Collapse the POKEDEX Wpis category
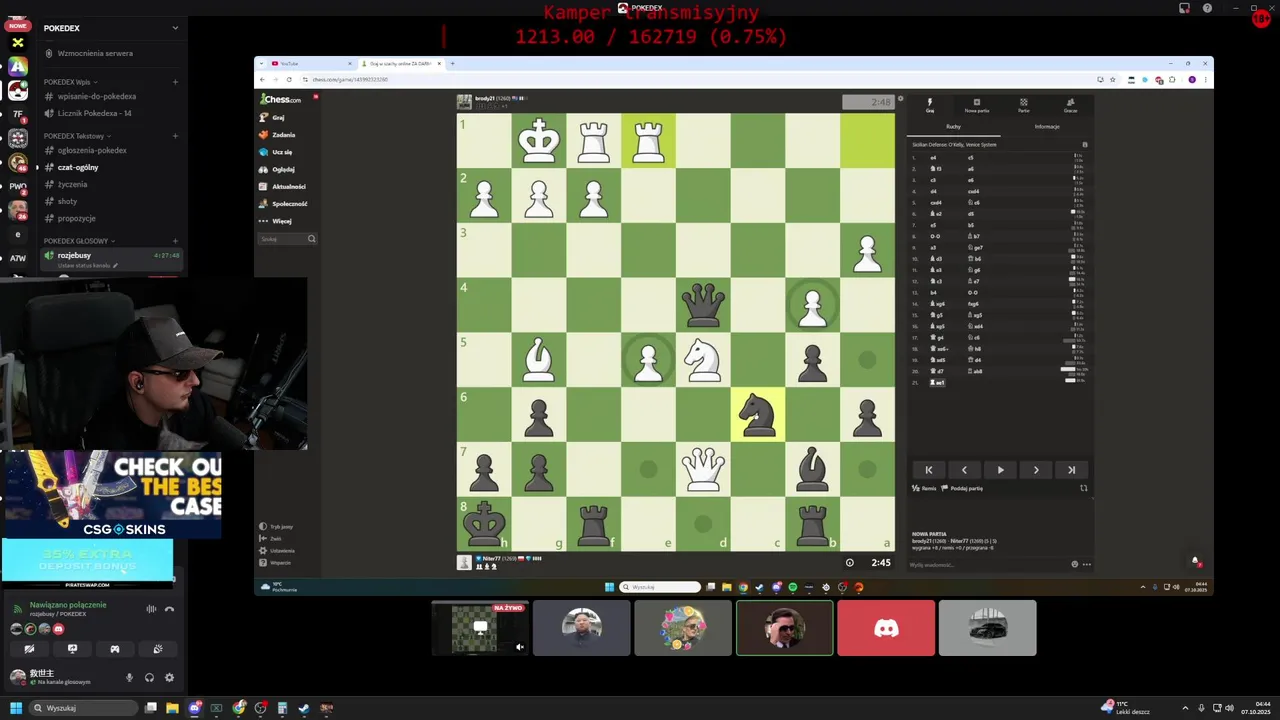This screenshot has height=720, width=1280. coord(69,82)
